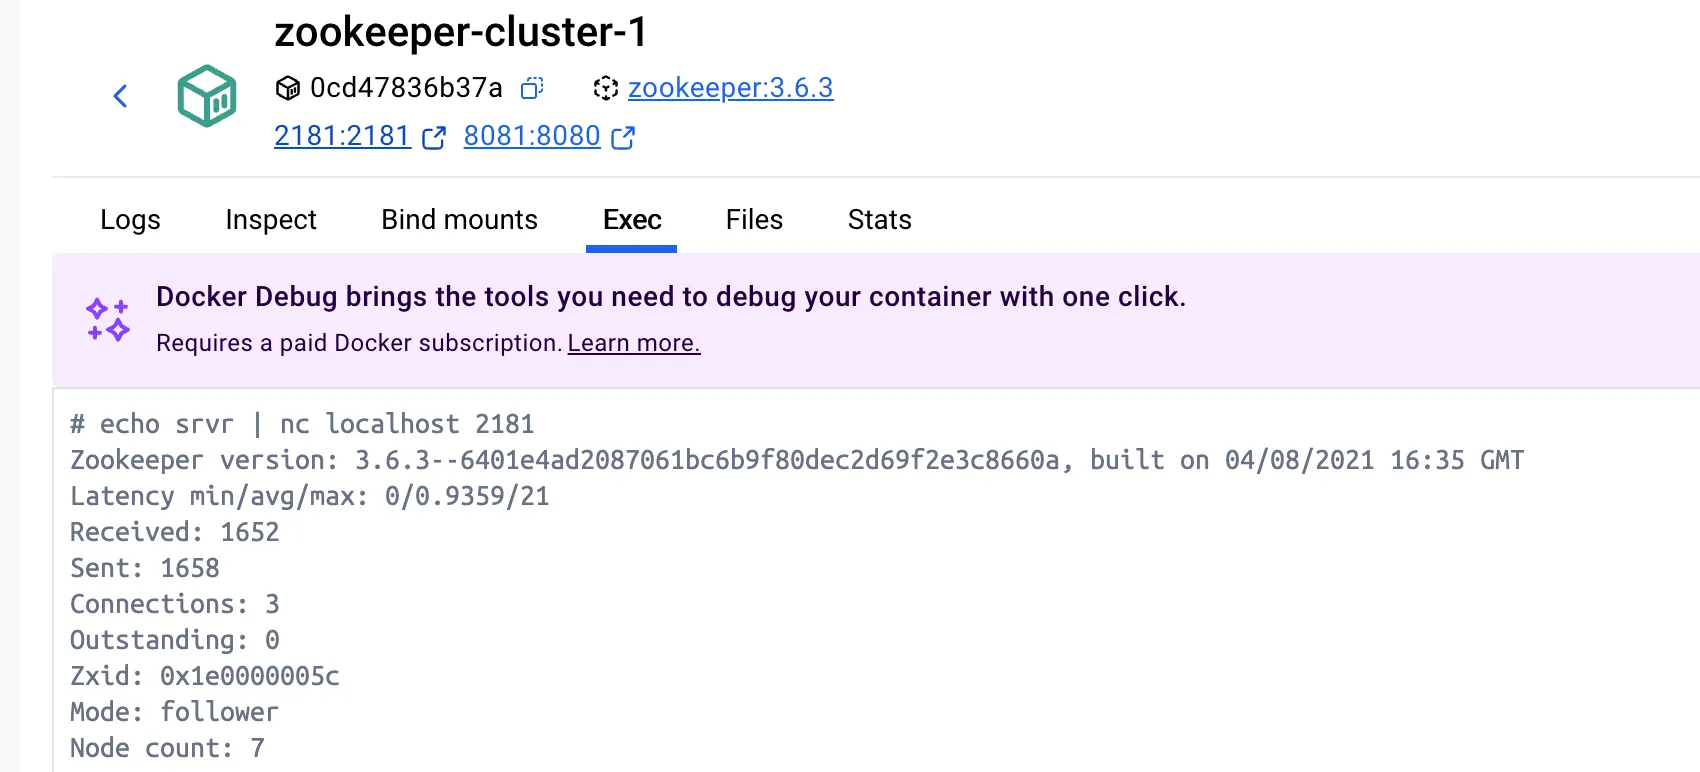1700x772 pixels.
Task: Open the 8081:8080 port link
Action: coord(532,136)
